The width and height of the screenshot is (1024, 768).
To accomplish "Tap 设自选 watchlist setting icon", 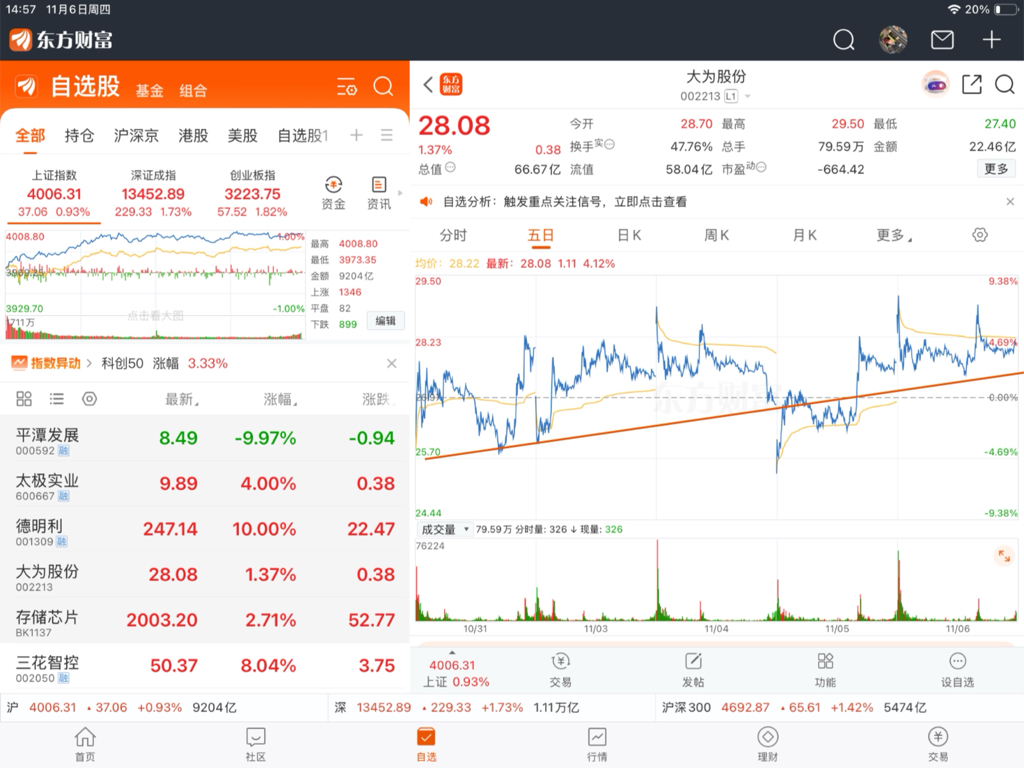I will pos(957,670).
